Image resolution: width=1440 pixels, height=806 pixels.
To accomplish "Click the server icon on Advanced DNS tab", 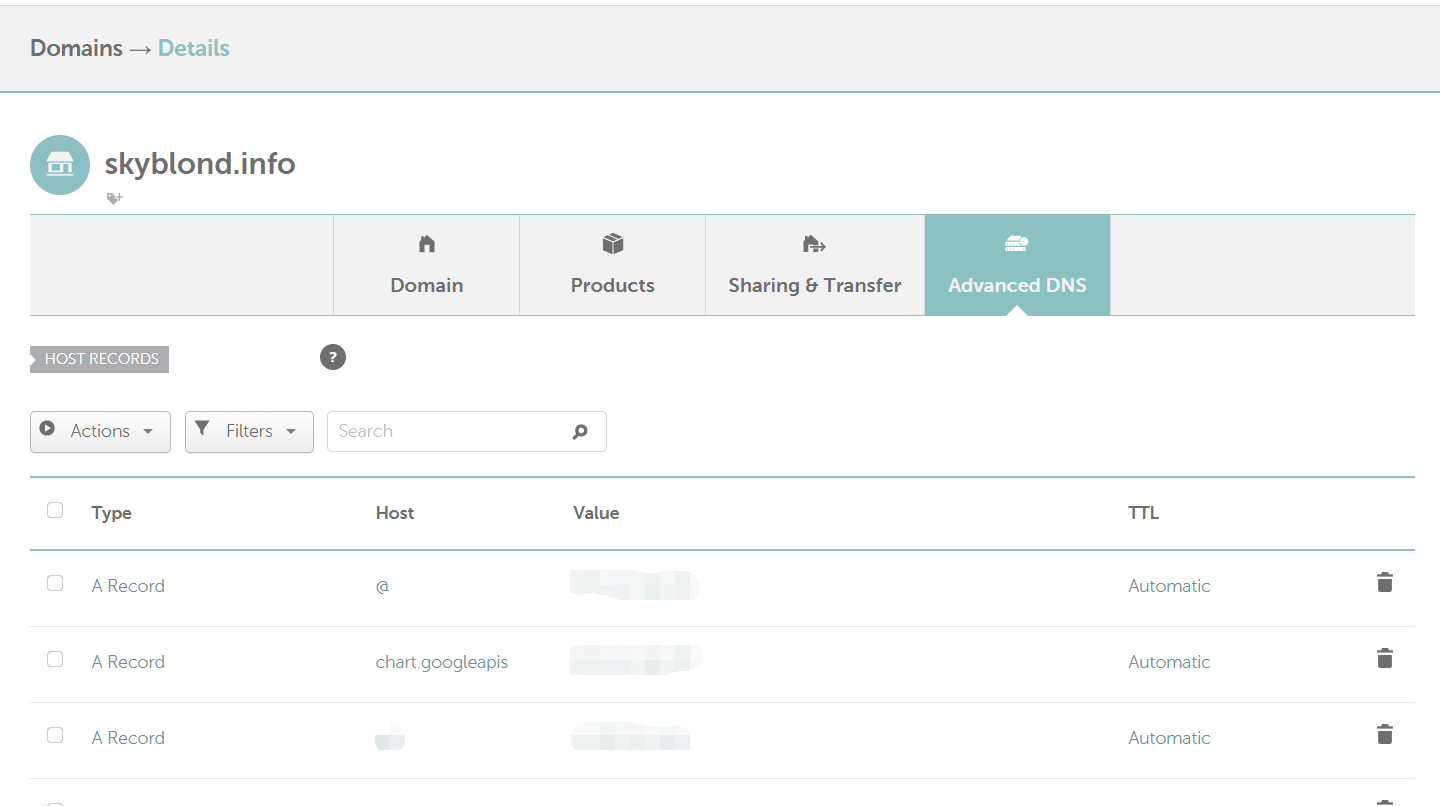I will coord(1017,244).
